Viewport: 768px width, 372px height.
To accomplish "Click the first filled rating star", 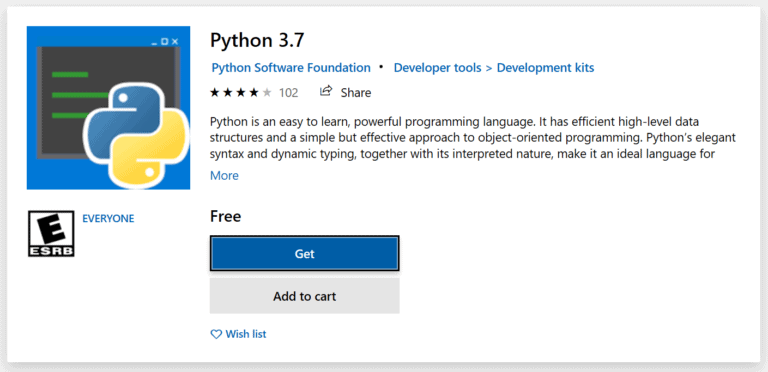I will 215,93.
